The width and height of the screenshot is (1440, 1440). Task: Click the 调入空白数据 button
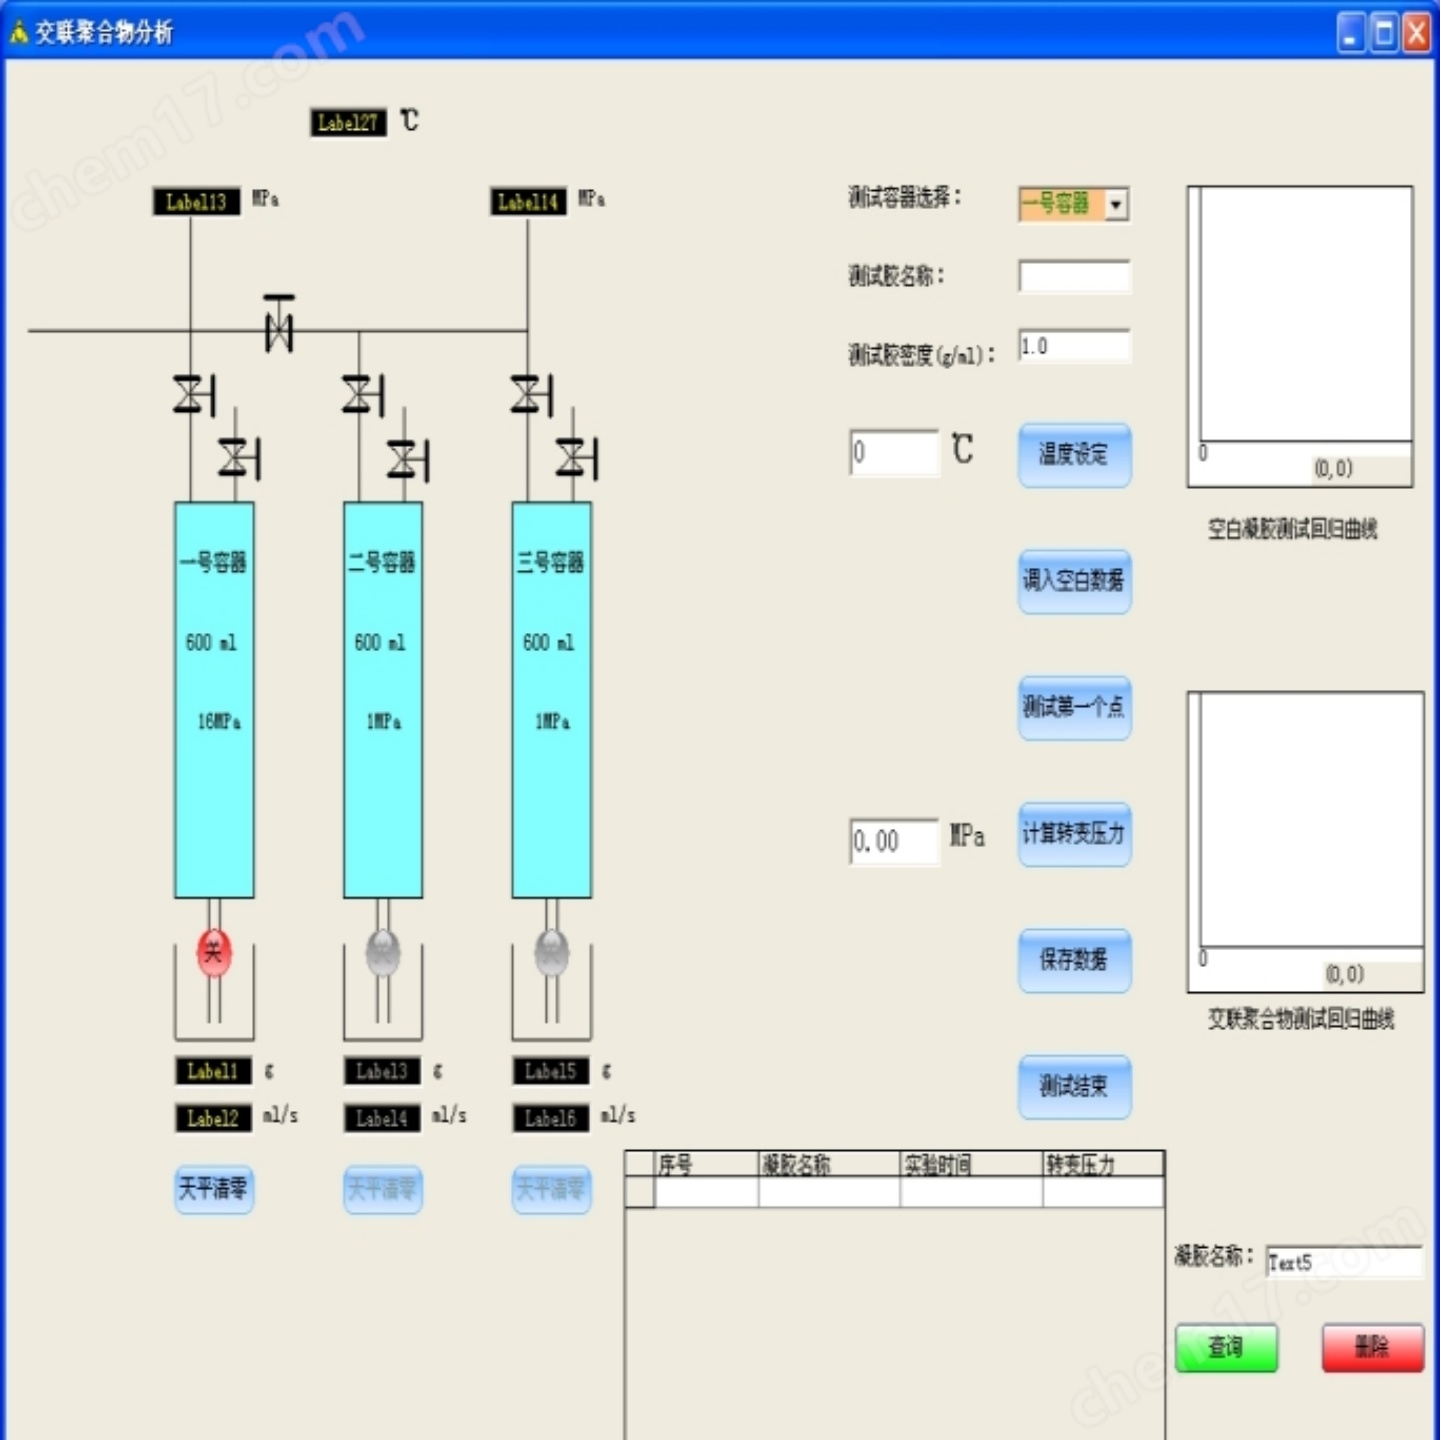click(1075, 581)
